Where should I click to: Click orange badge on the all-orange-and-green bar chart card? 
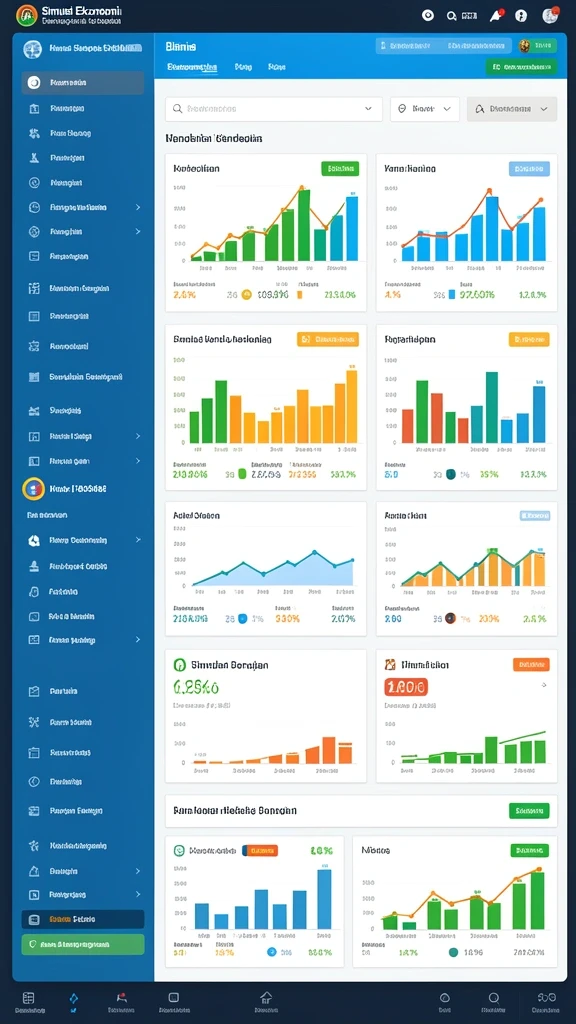[328, 339]
